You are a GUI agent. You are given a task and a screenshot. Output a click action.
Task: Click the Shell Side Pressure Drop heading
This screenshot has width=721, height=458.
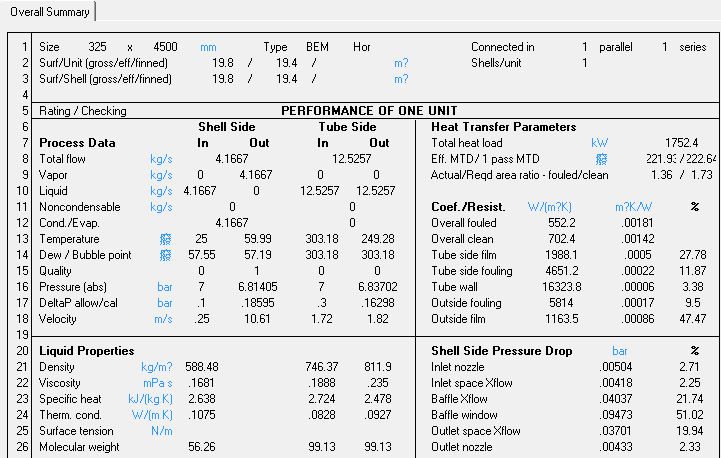(502, 351)
